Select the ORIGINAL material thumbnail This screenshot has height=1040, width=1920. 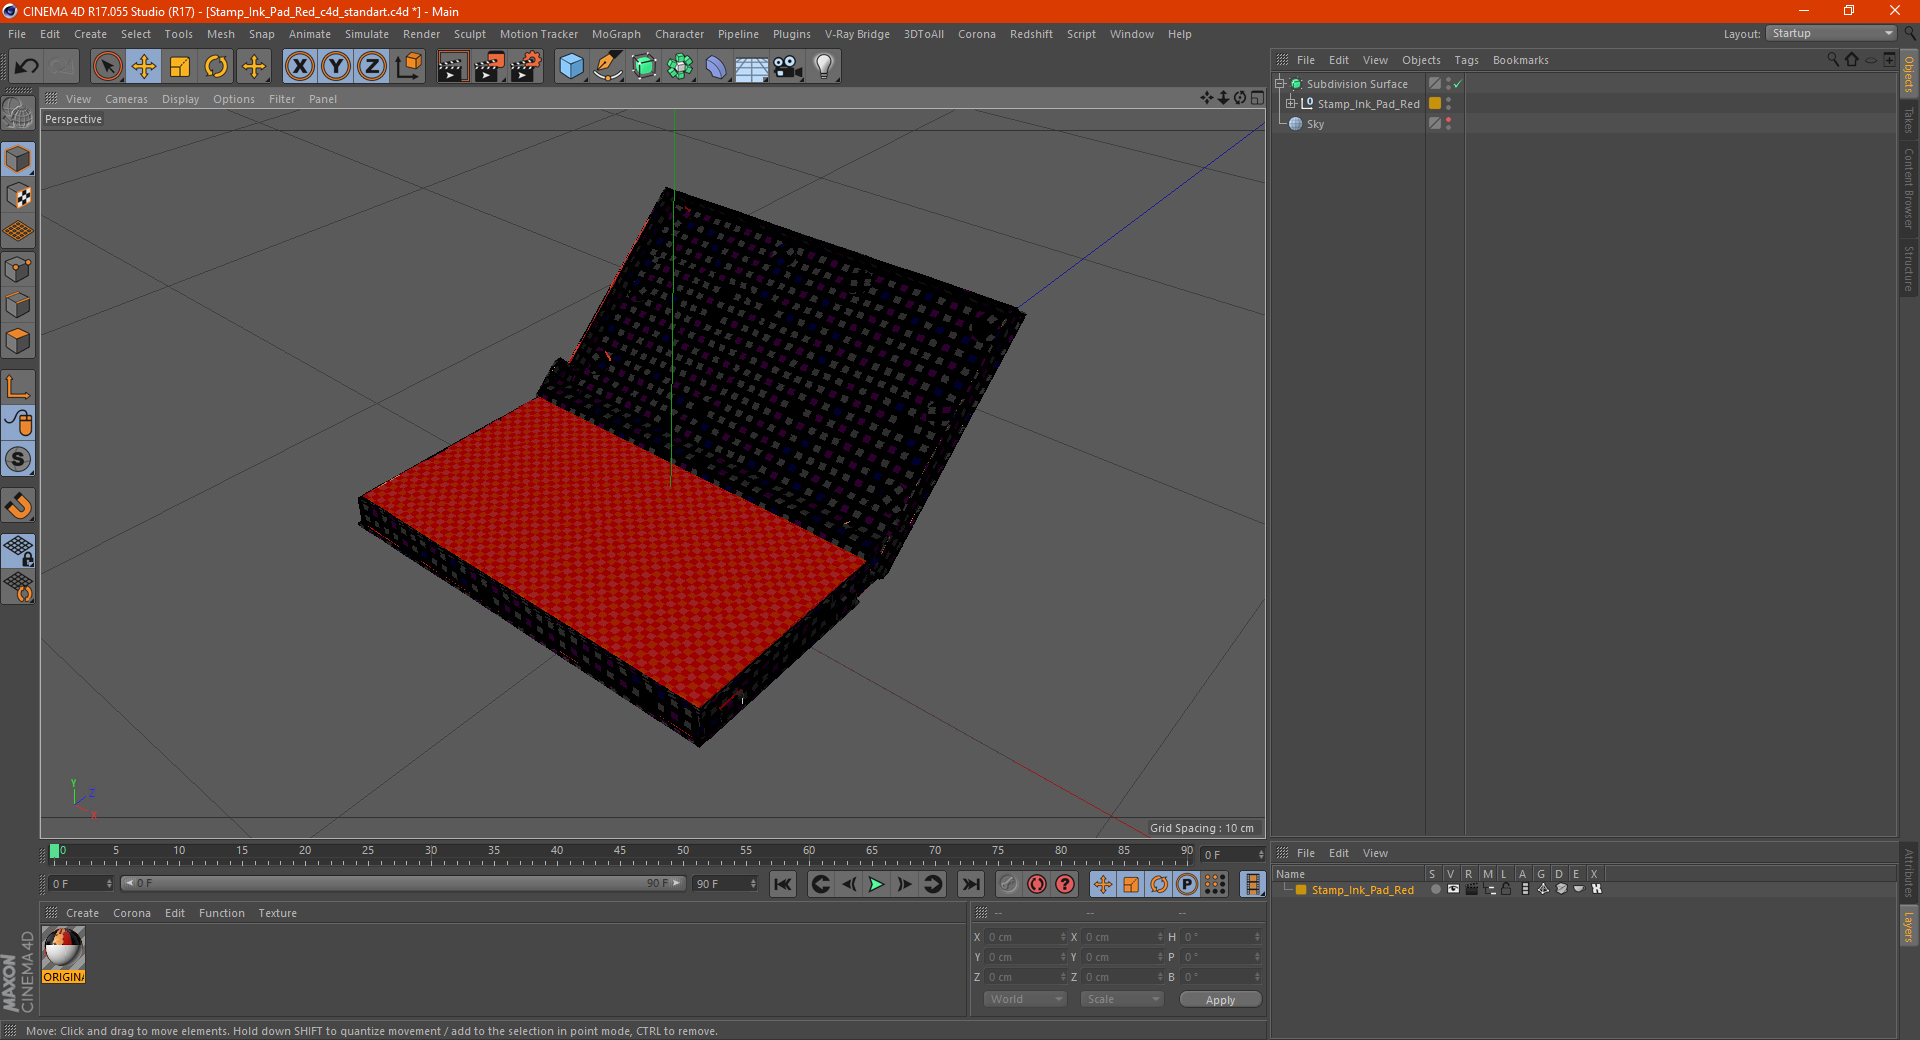click(x=64, y=955)
